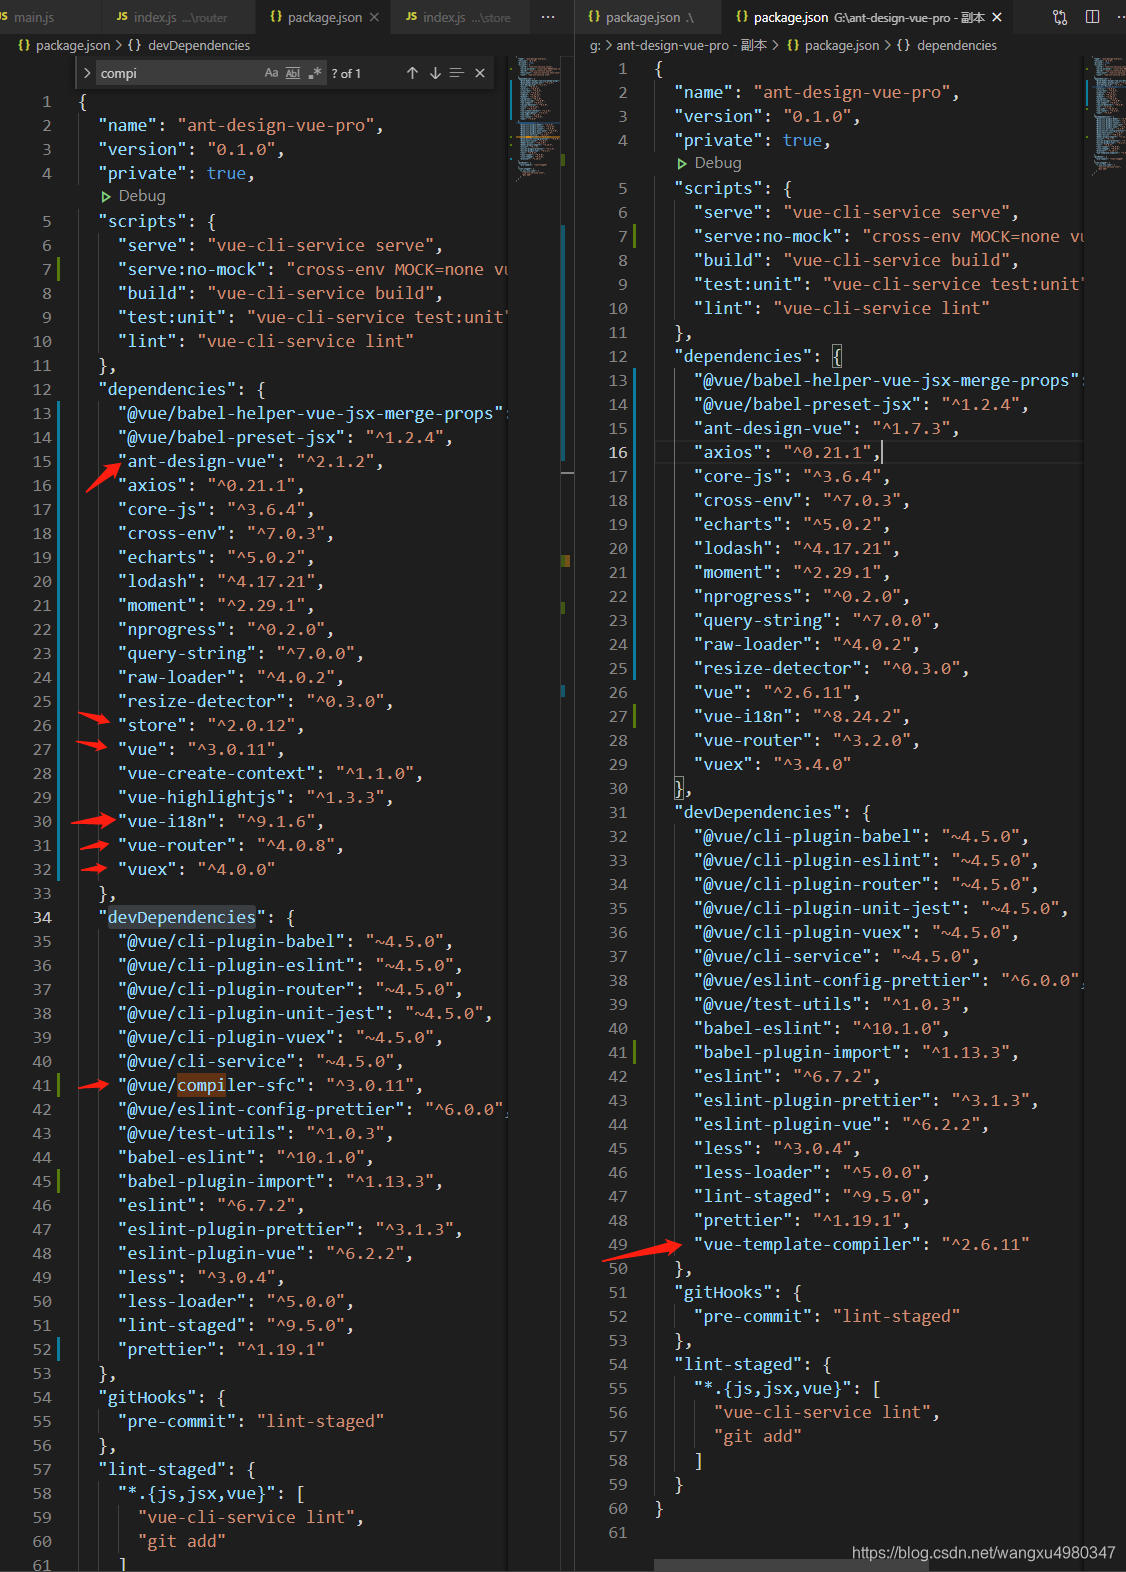Click "vue-highlightjs": "^1.3.3" line
Image resolution: width=1126 pixels, height=1572 pixels.
pos(255,797)
